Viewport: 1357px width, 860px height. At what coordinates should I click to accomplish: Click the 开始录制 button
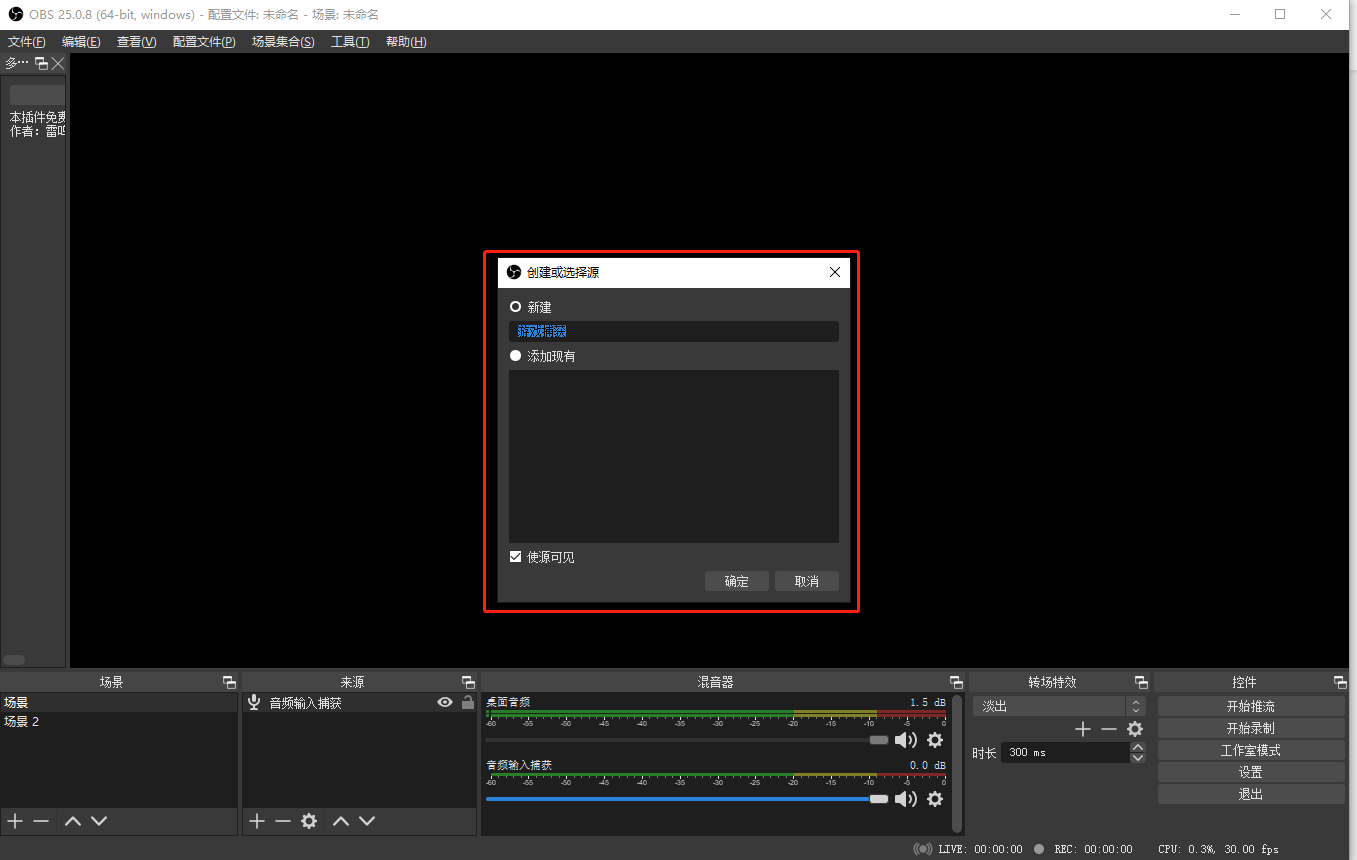click(x=1250, y=728)
